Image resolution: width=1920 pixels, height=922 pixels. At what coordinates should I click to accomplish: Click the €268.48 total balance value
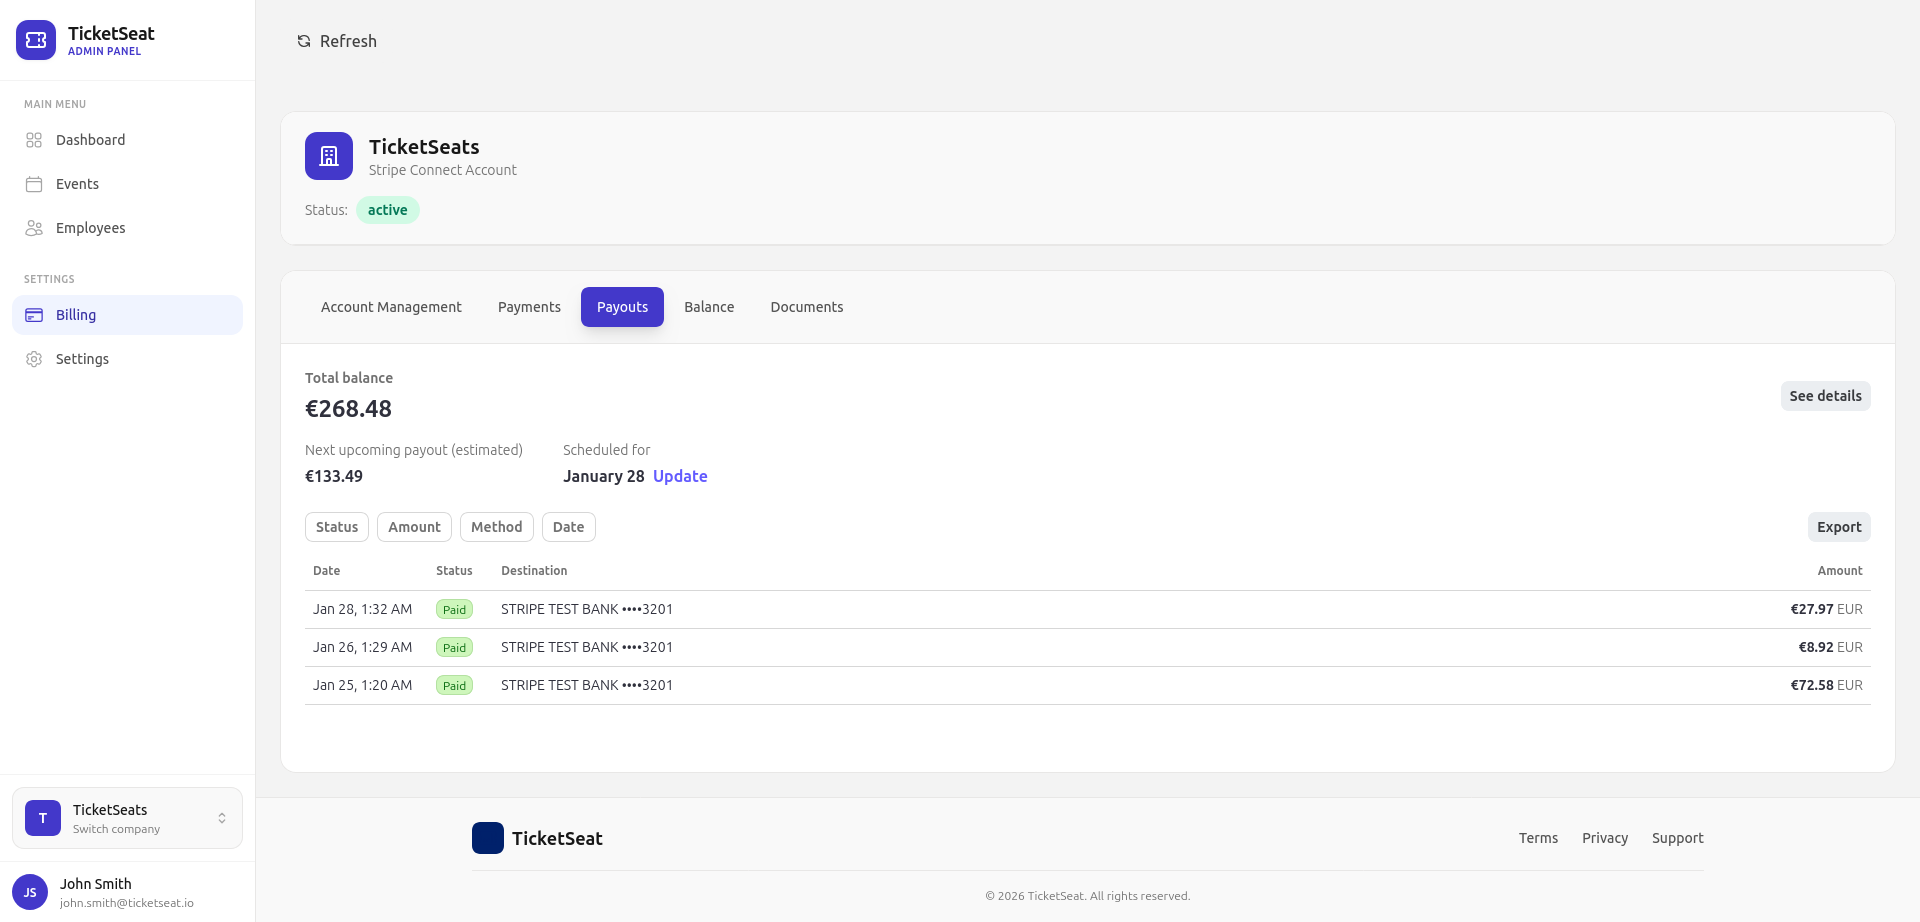(x=348, y=409)
